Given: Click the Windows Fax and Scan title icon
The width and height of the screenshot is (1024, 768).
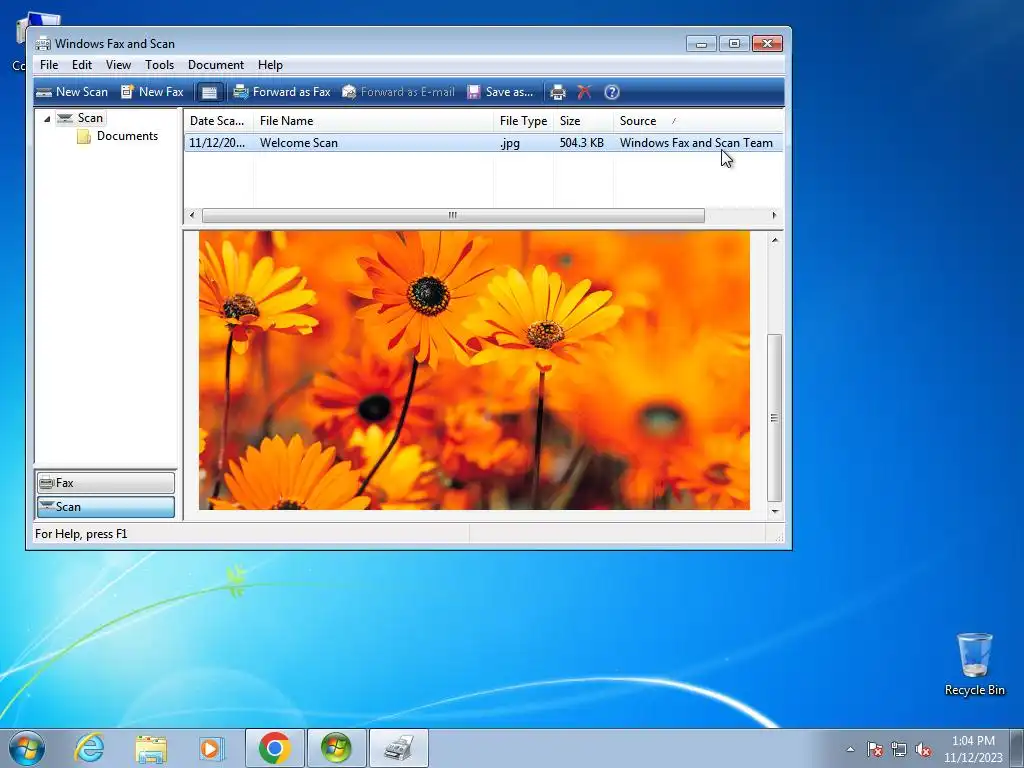Looking at the screenshot, I should [43, 44].
